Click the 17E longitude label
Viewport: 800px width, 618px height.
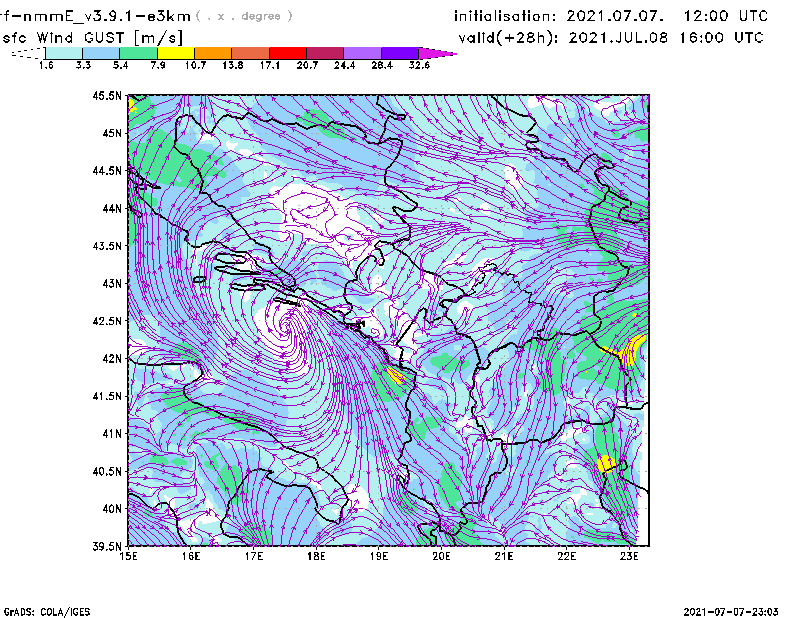[x=254, y=556]
